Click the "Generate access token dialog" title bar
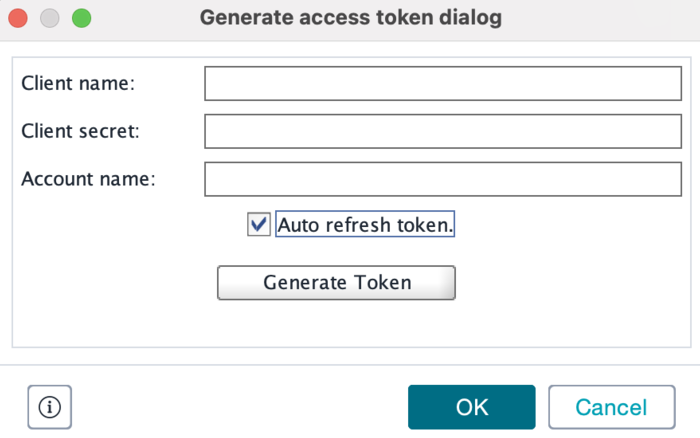The height and width of the screenshot is (438, 700). click(x=350, y=18)
